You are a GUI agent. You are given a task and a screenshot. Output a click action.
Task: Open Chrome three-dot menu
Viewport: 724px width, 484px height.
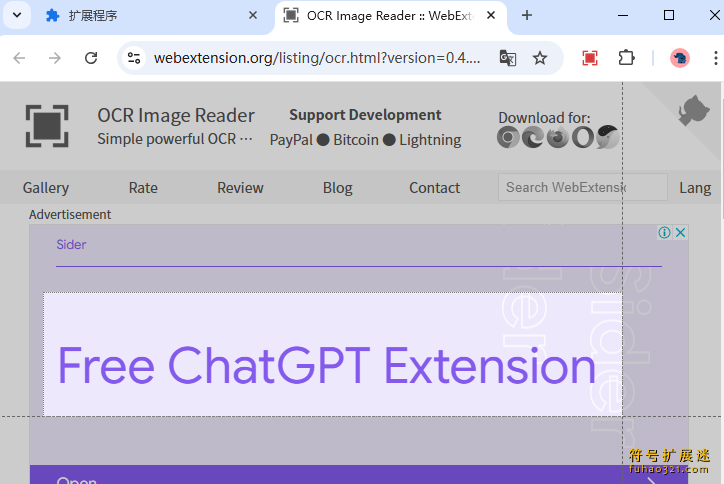tap(715, 58)
